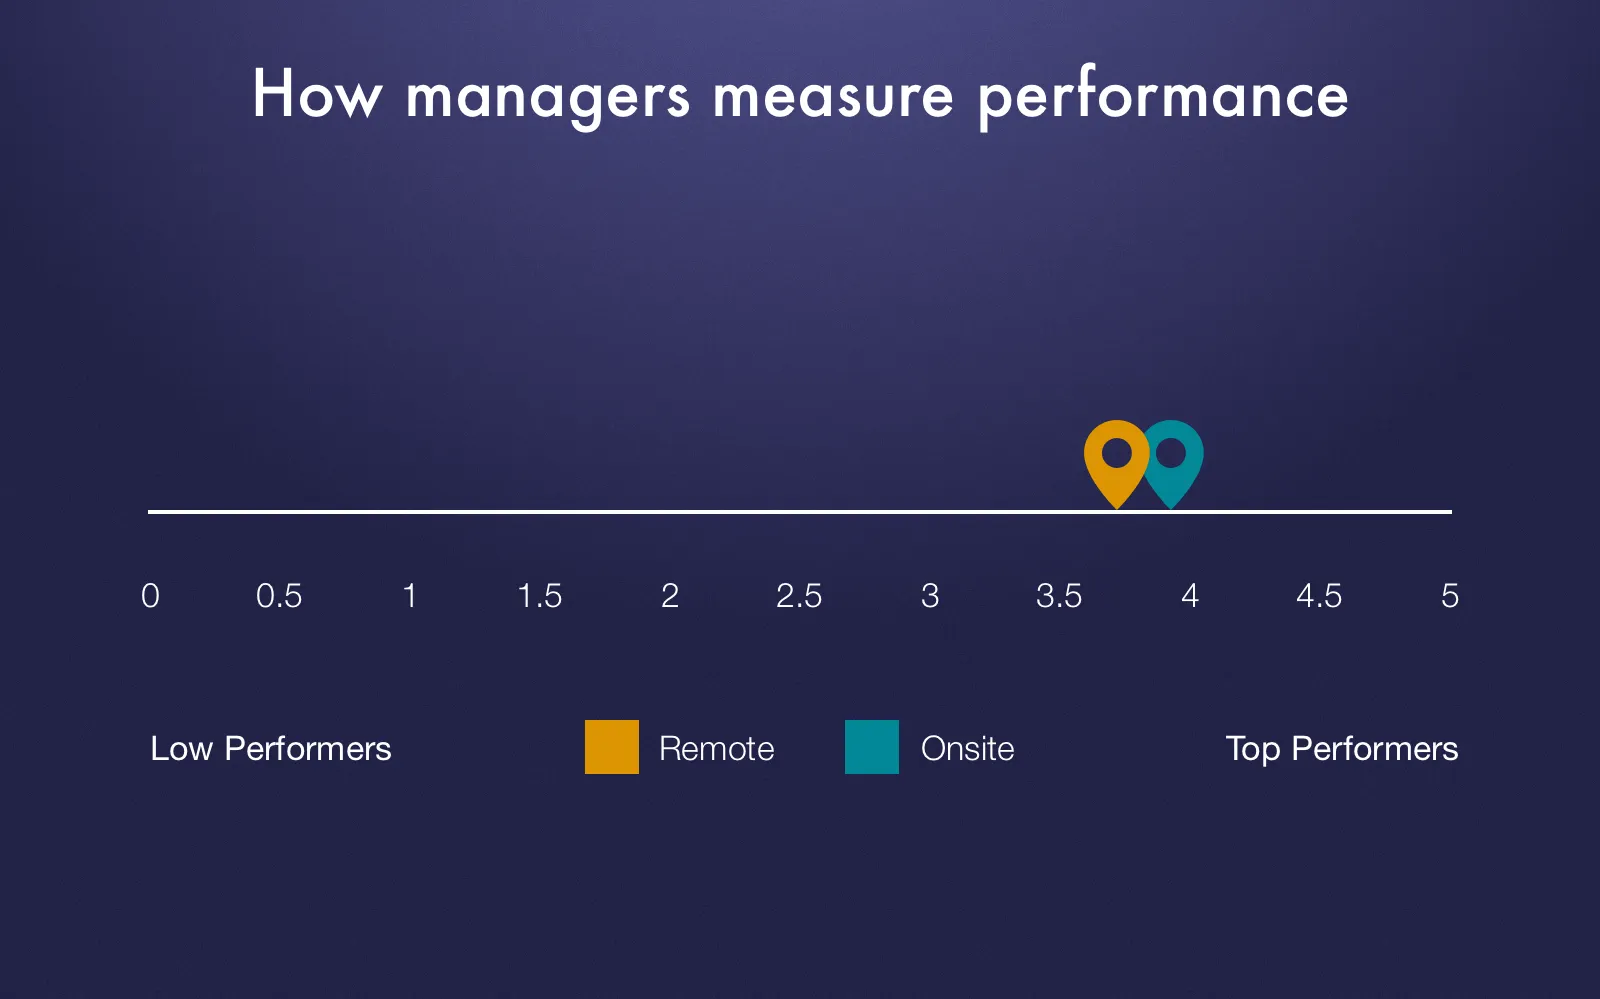
Task: Click the Onsite legend label
Action: (x=968, y=749)
